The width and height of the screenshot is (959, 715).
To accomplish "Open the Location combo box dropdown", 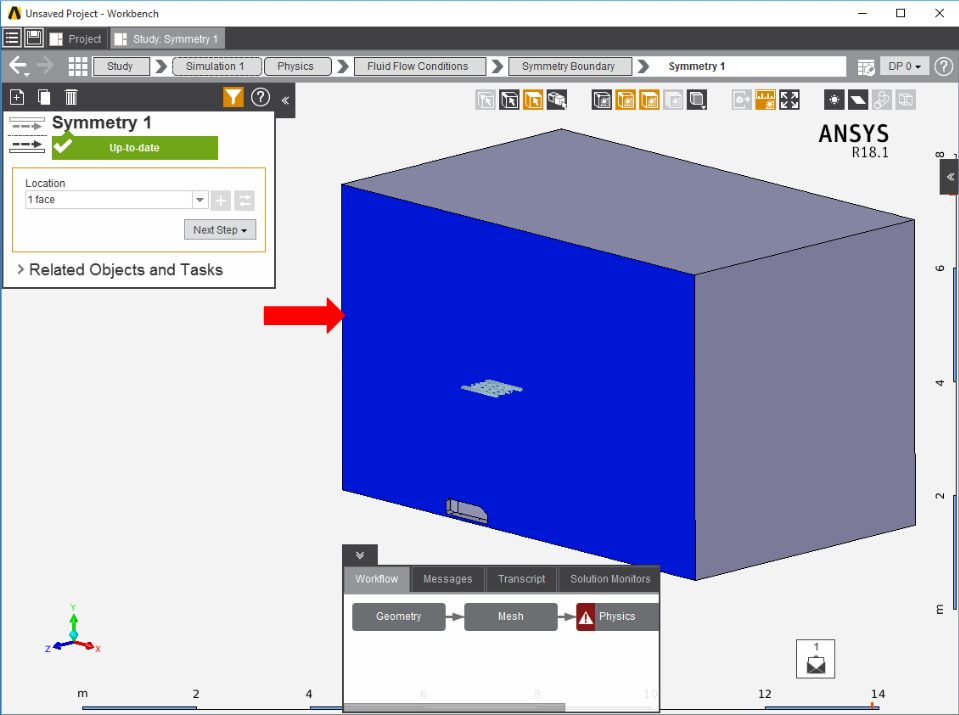I will (200, 199).
